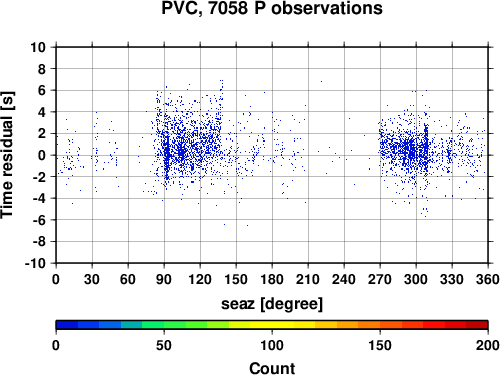The width and height of the screenshot is (500, 375).
Task: Click the x-axis tick label "360"
Action: (488, 279)
